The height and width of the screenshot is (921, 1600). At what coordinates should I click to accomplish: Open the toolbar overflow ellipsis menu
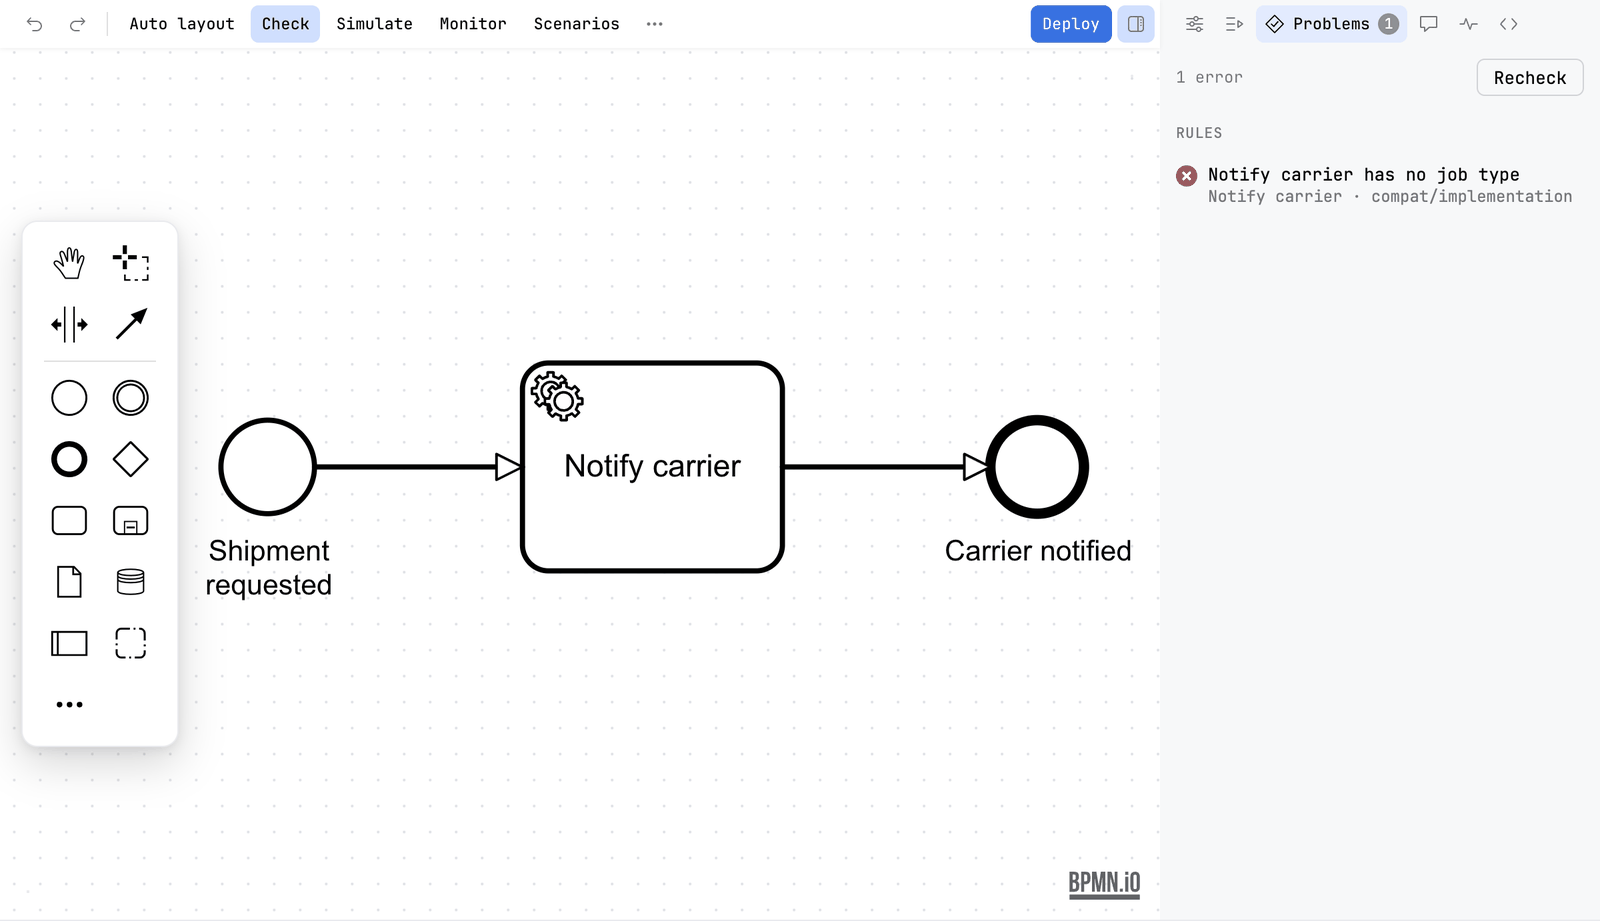[x=655, y=24]
